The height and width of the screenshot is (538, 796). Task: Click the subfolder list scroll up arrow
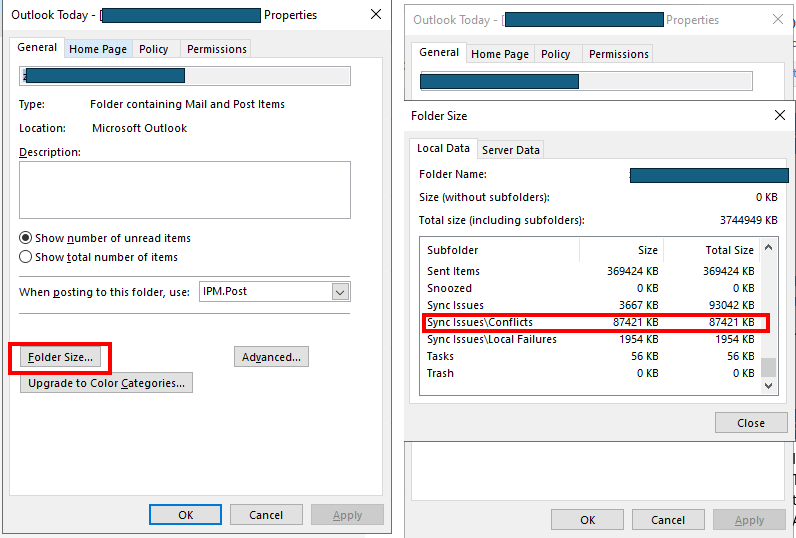click(x=769, y=247)
